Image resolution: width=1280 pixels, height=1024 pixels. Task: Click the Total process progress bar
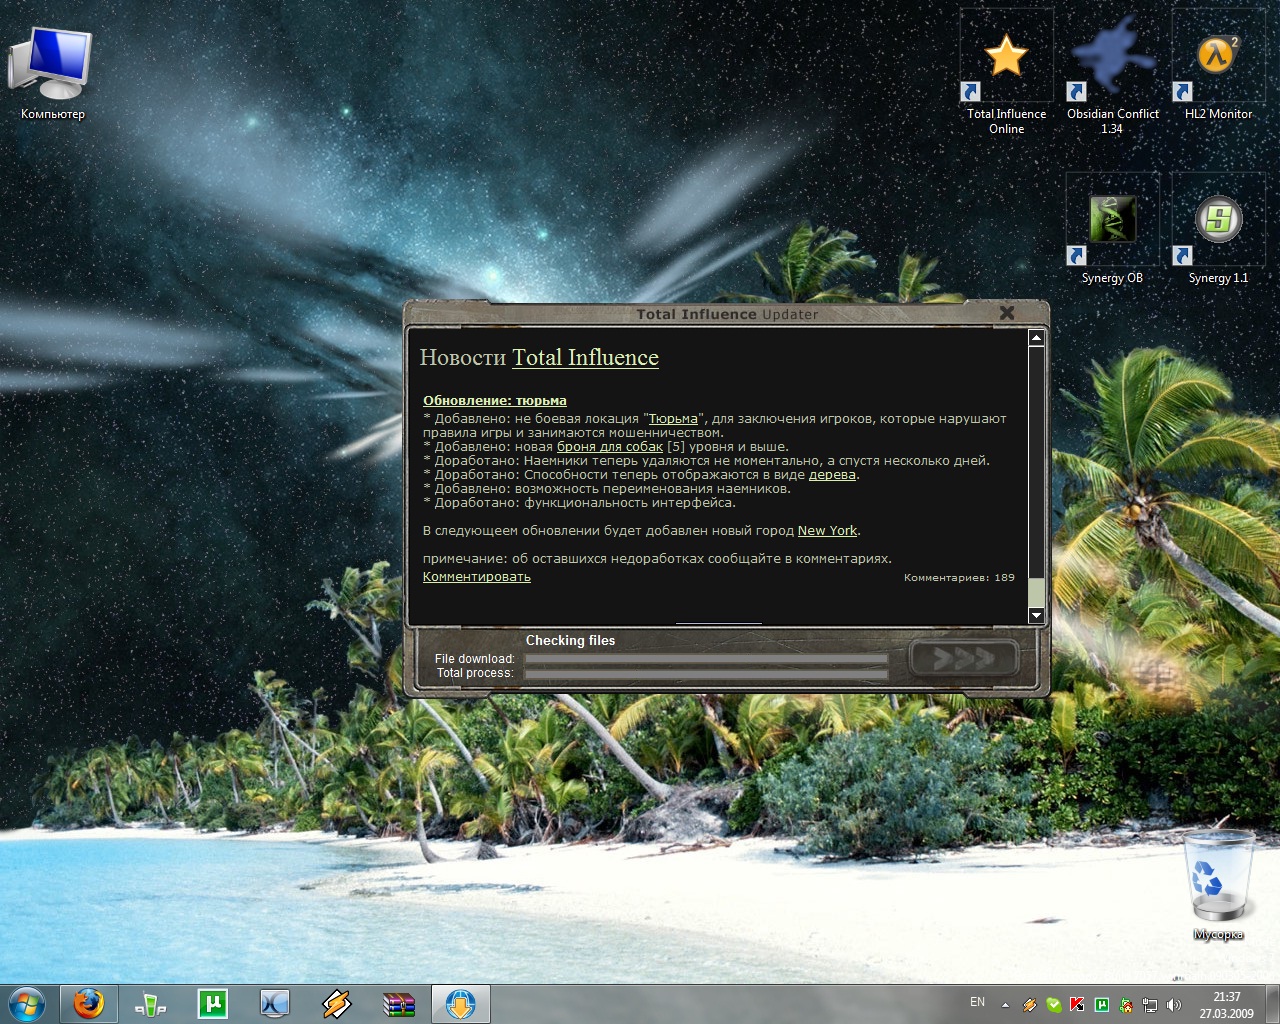tap(706, 674)
